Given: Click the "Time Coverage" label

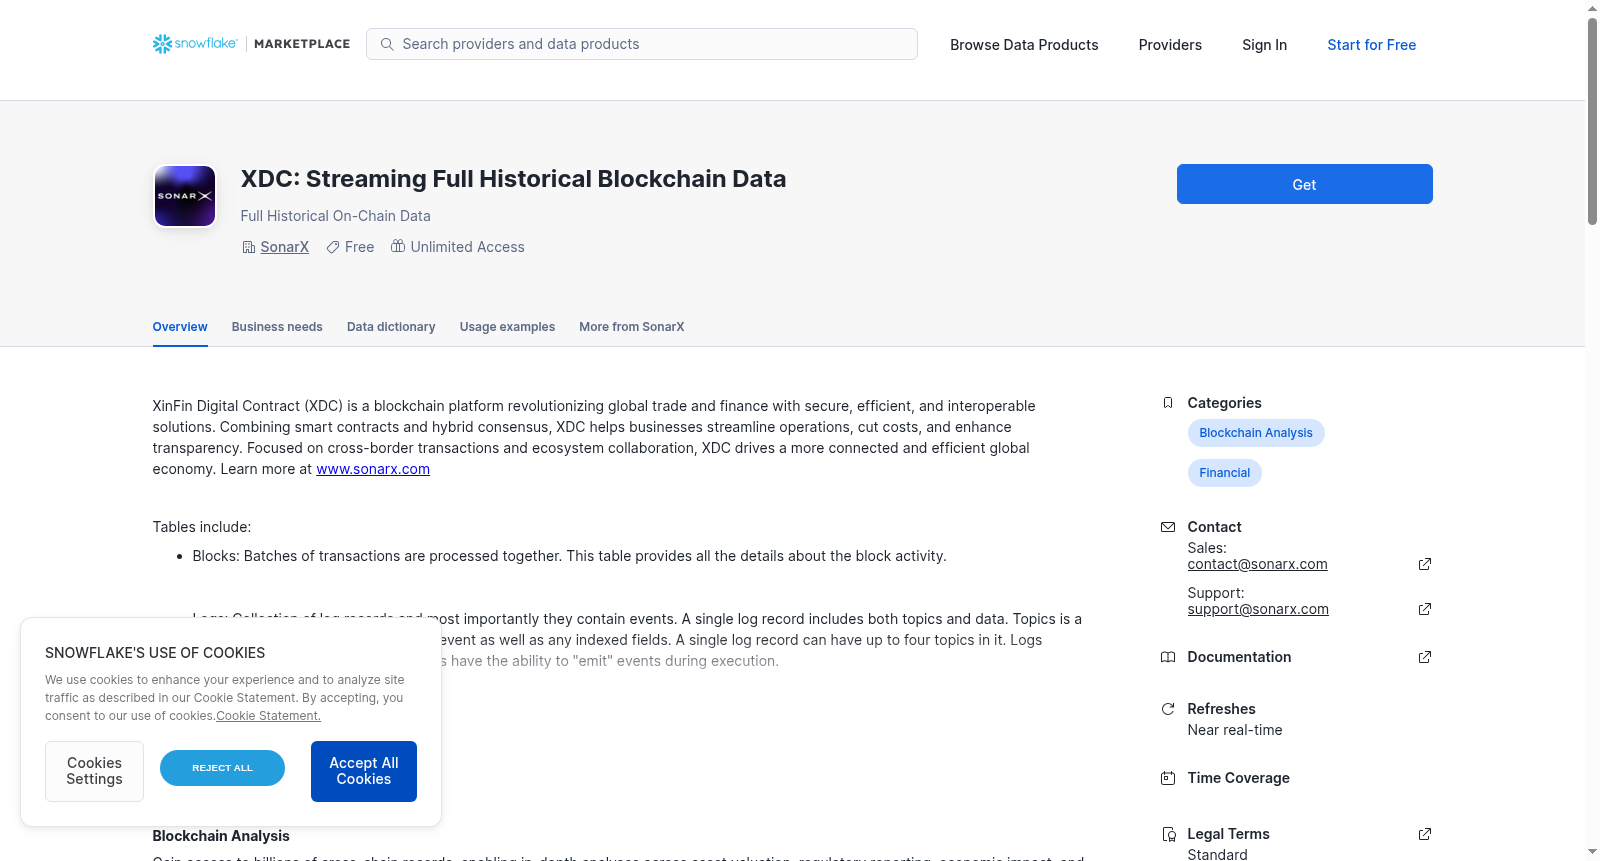Looking at the screenshot, I should pyautogui.click(x=1238, y=778).
